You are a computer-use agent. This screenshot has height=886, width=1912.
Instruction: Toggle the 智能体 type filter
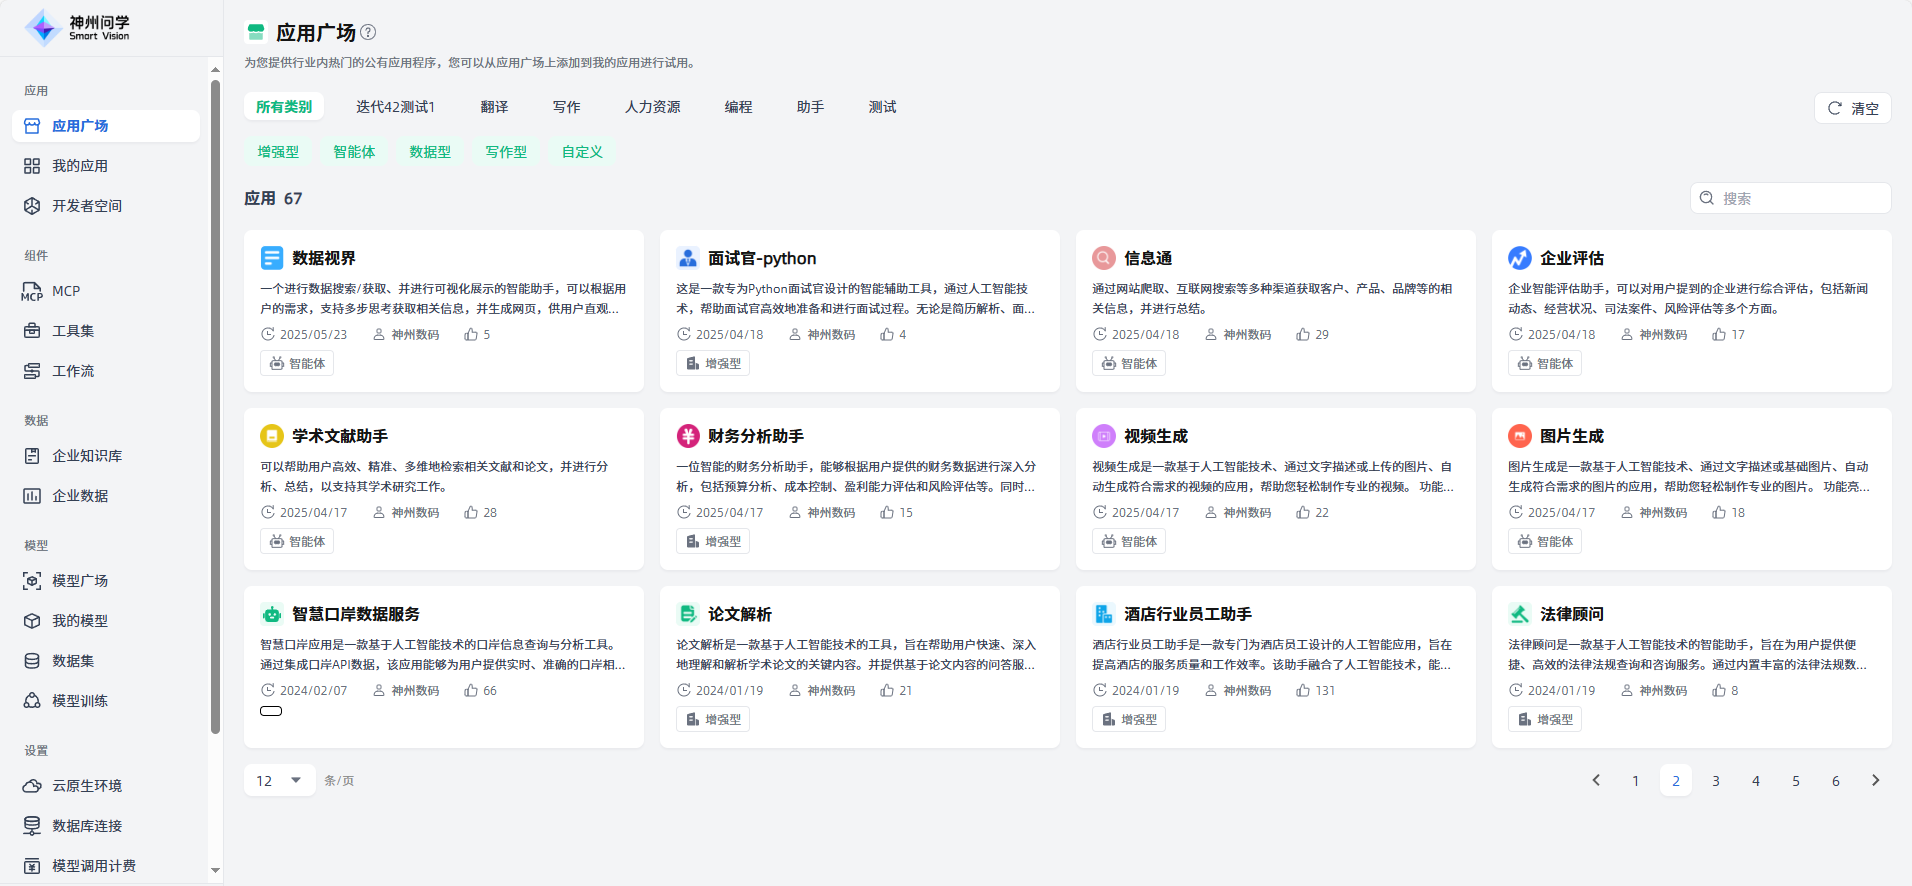(354, 152)
